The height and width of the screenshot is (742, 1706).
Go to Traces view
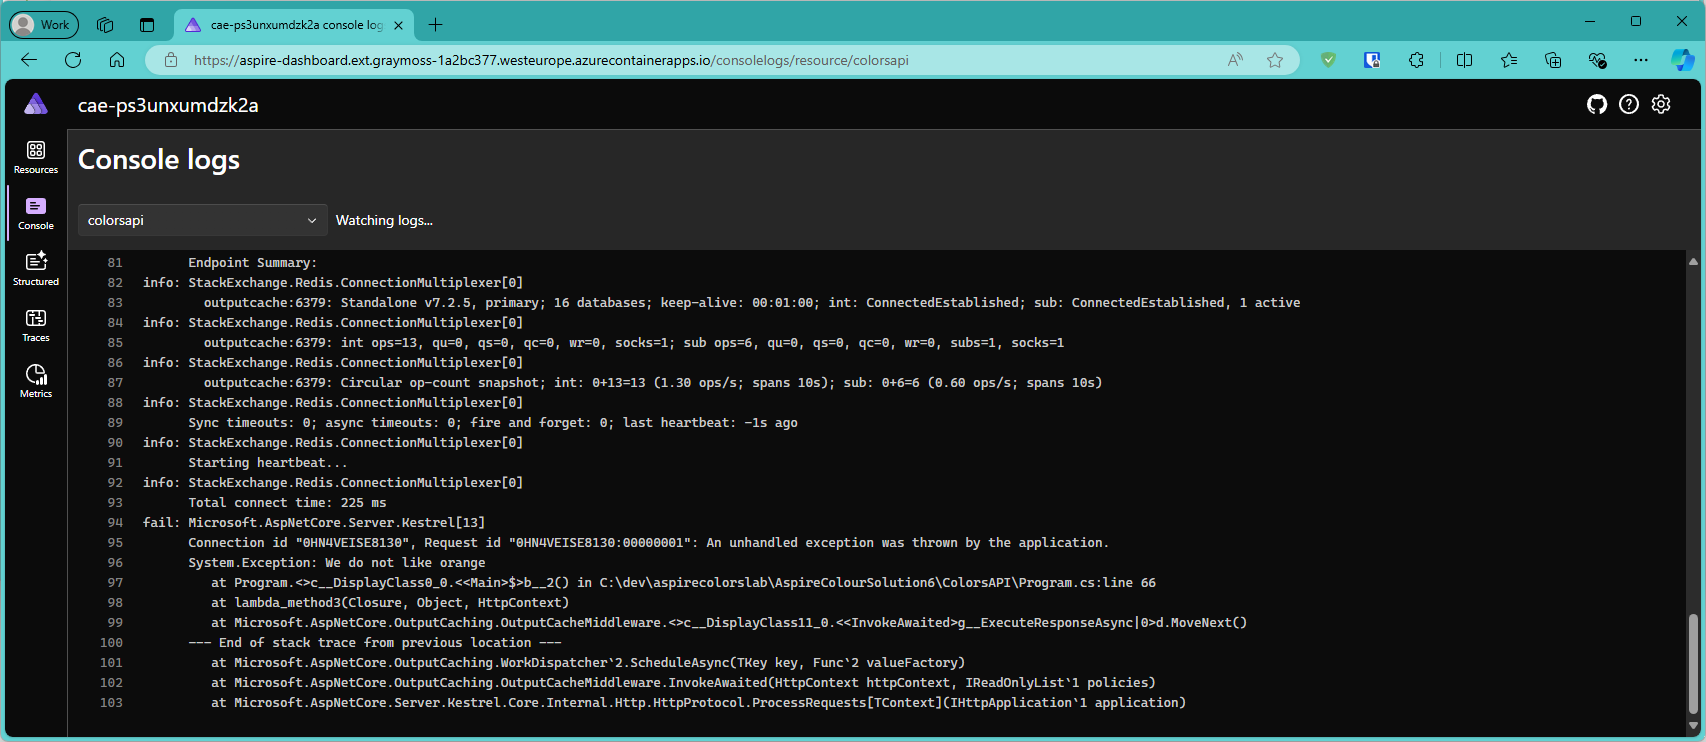(36, 325)
